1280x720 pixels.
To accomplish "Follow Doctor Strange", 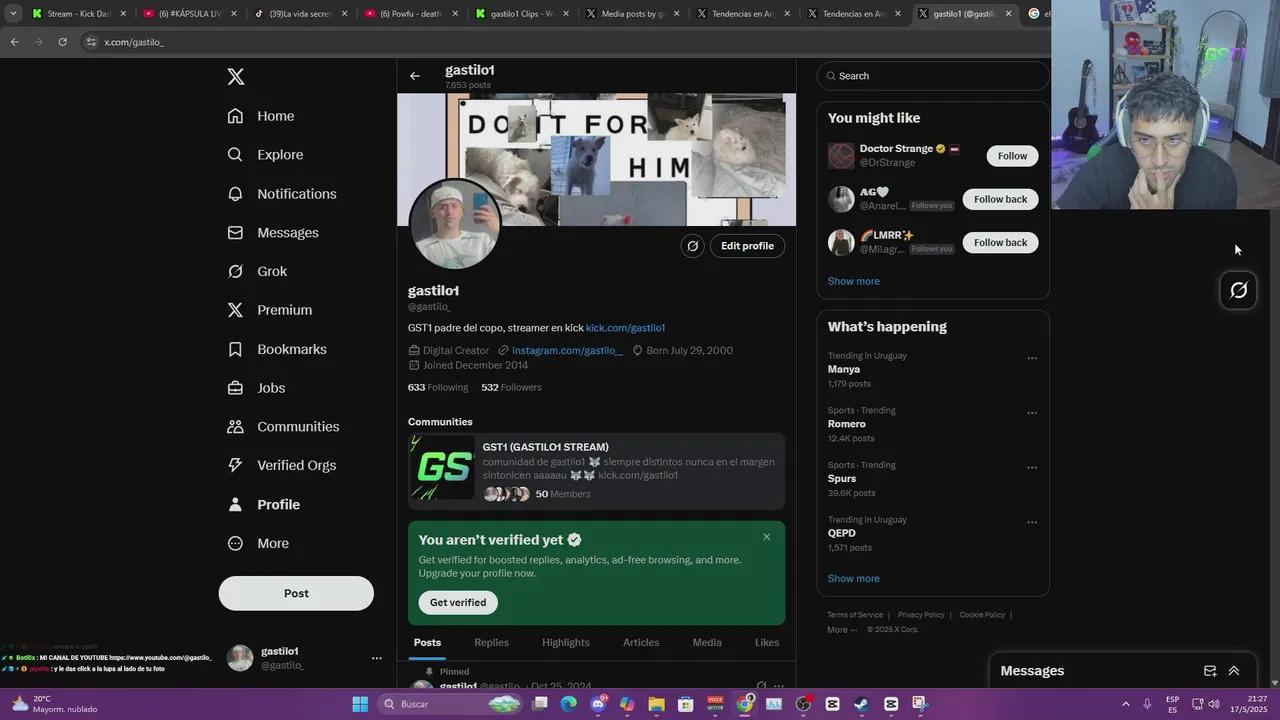I will tap(1012, 156).
